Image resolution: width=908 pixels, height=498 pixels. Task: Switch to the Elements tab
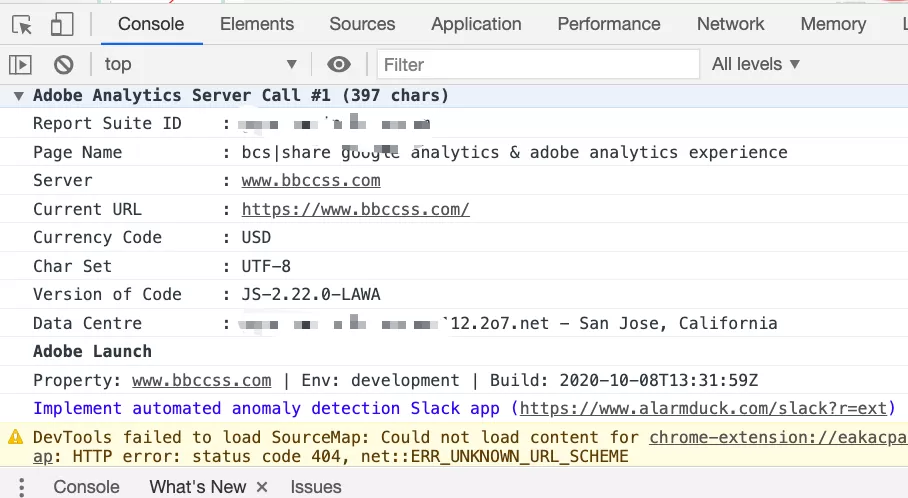click(257, 24)
